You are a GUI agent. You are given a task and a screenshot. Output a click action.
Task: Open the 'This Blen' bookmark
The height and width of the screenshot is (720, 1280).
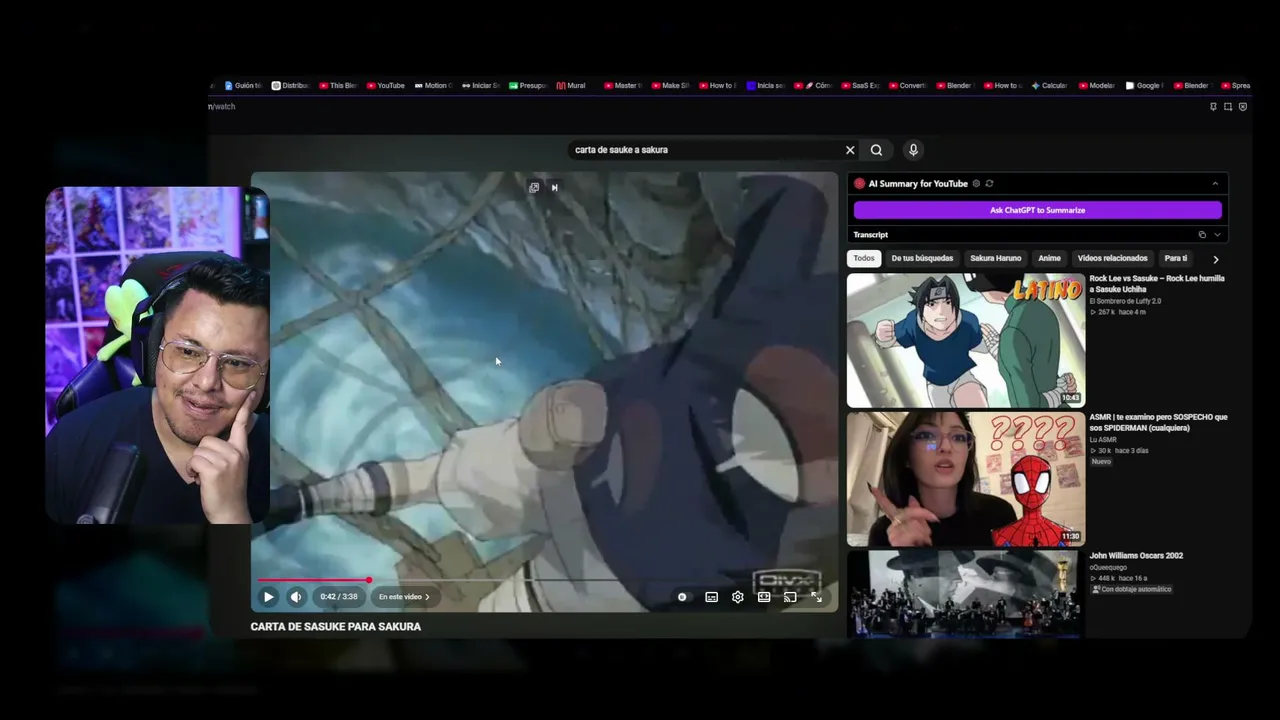point(339,86)
